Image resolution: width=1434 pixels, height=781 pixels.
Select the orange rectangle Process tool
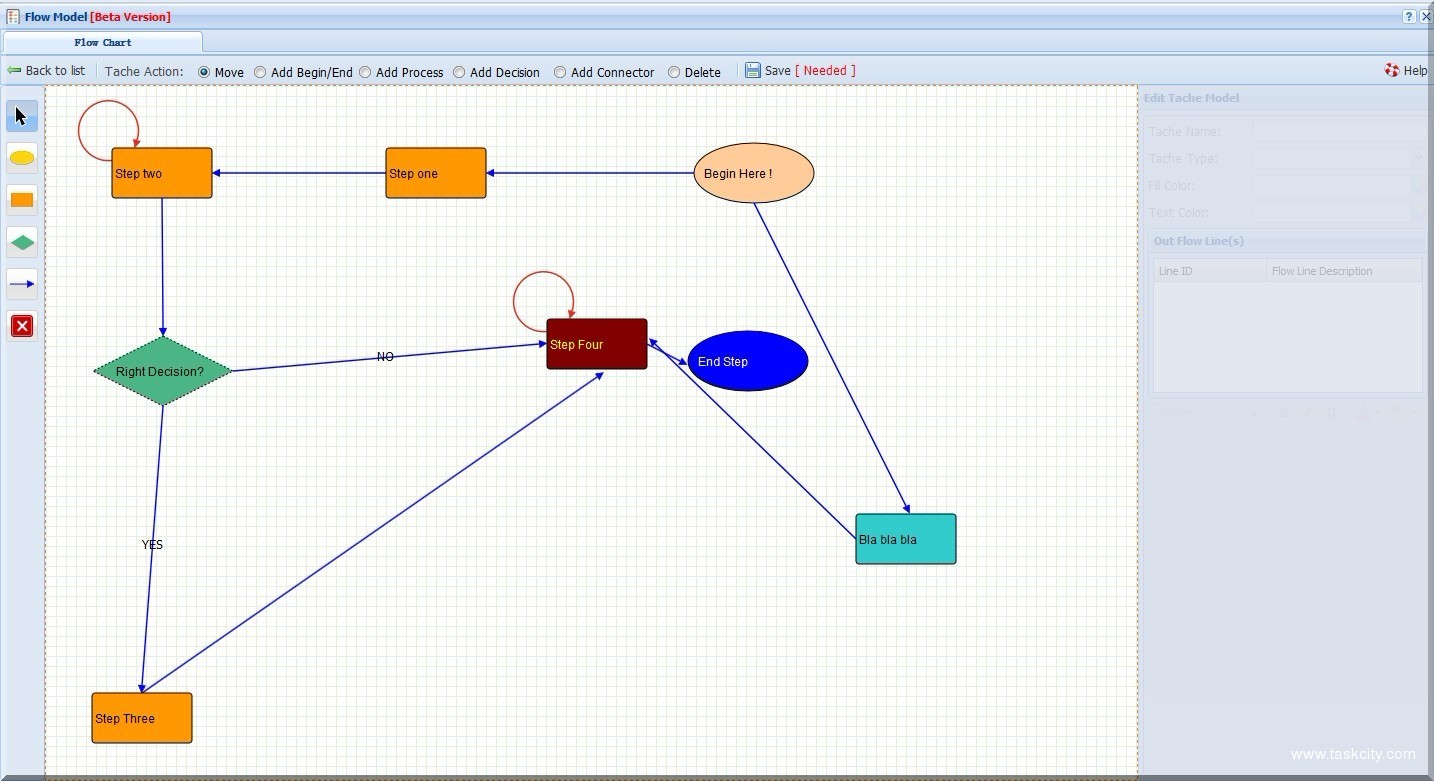click(x=22, y=200)
